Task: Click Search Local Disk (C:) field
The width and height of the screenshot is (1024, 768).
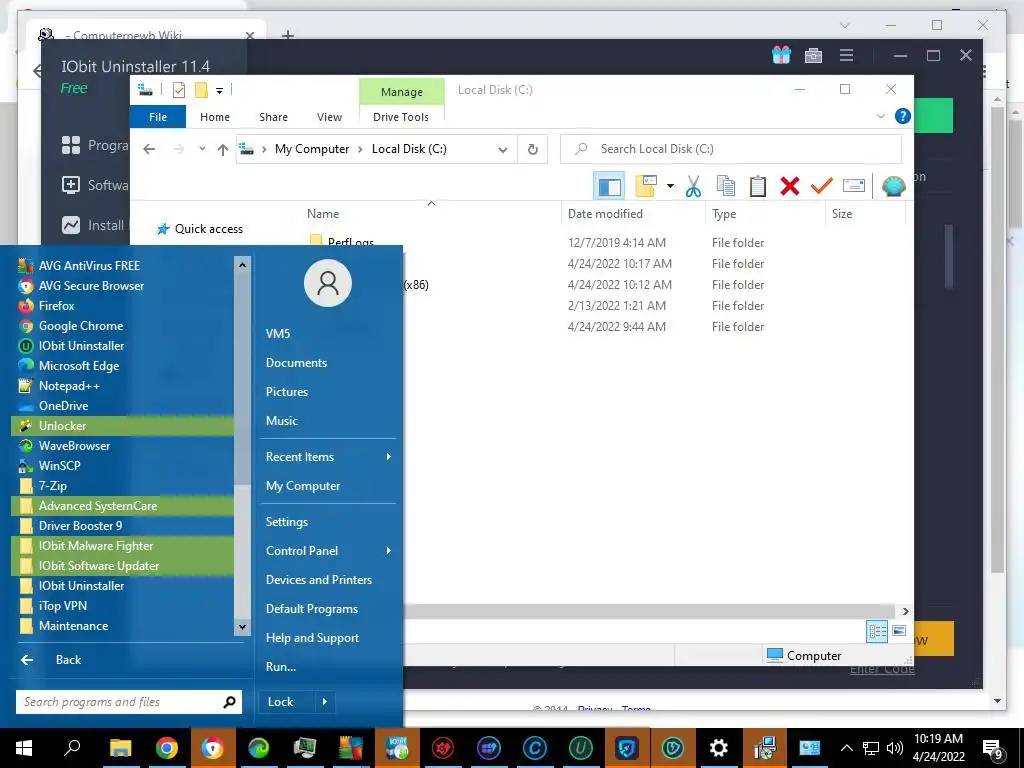Action: pyautogui.click(x=731, y=149)
